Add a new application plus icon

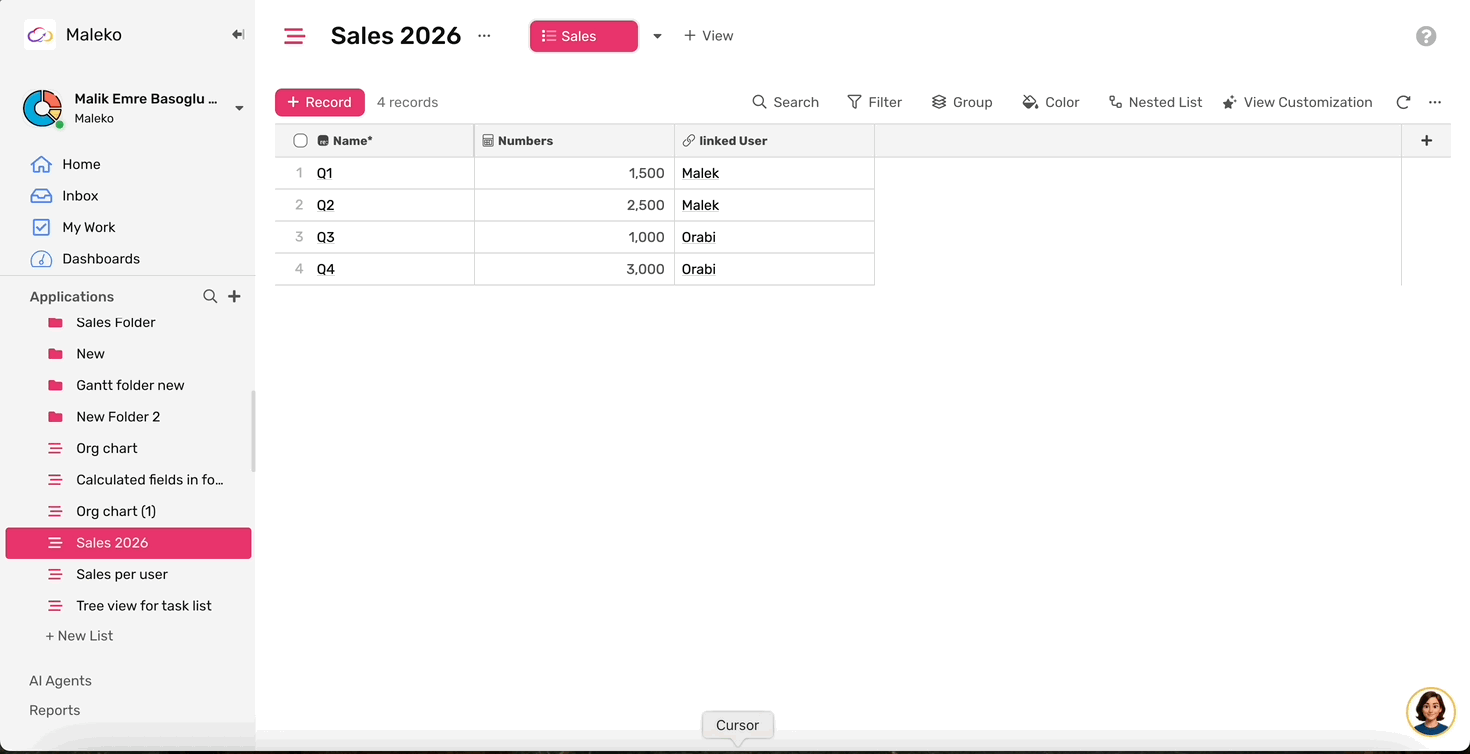click(234, 296)
